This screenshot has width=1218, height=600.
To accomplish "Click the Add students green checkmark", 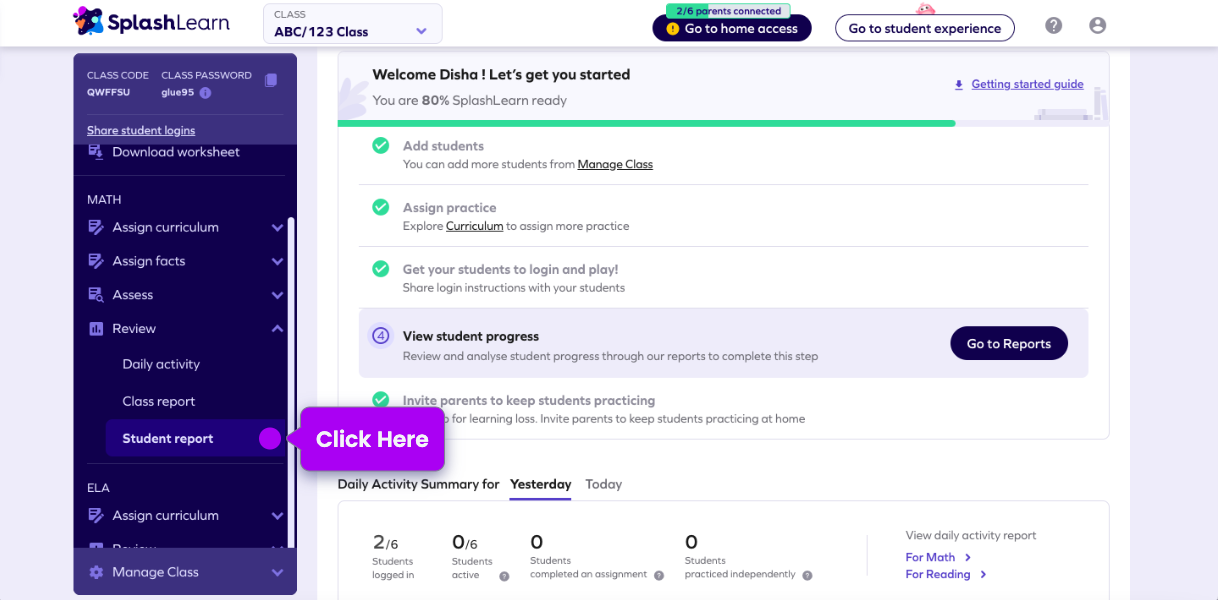I will pos(380,146).
